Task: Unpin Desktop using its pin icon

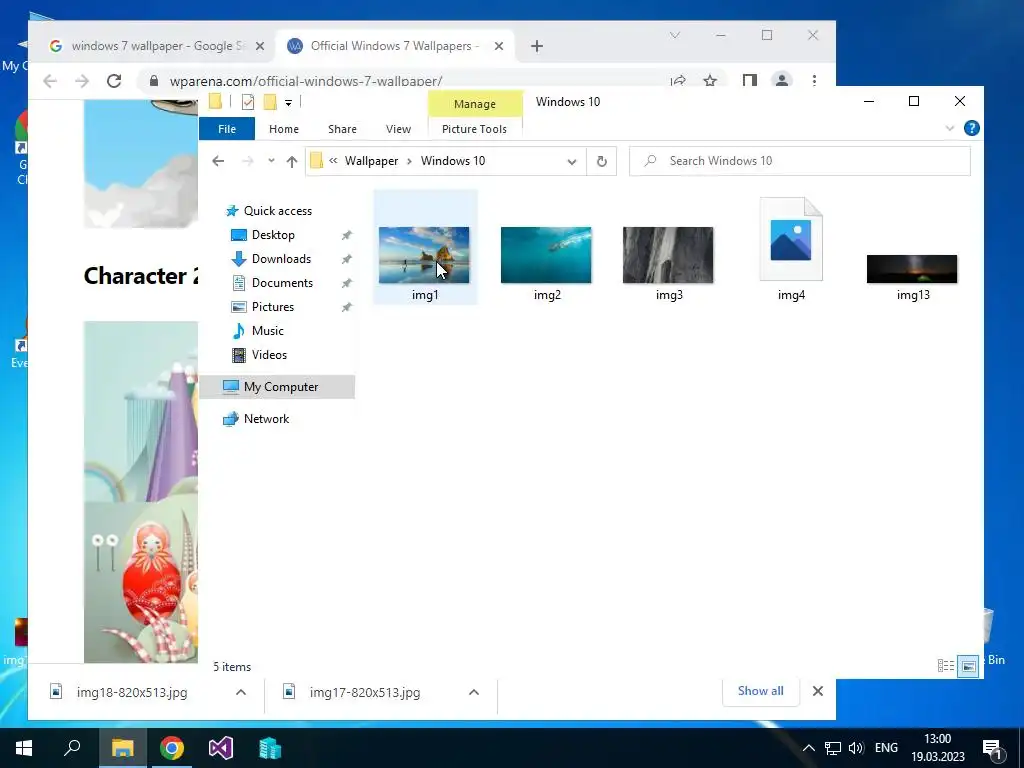Action: point(346,235)
